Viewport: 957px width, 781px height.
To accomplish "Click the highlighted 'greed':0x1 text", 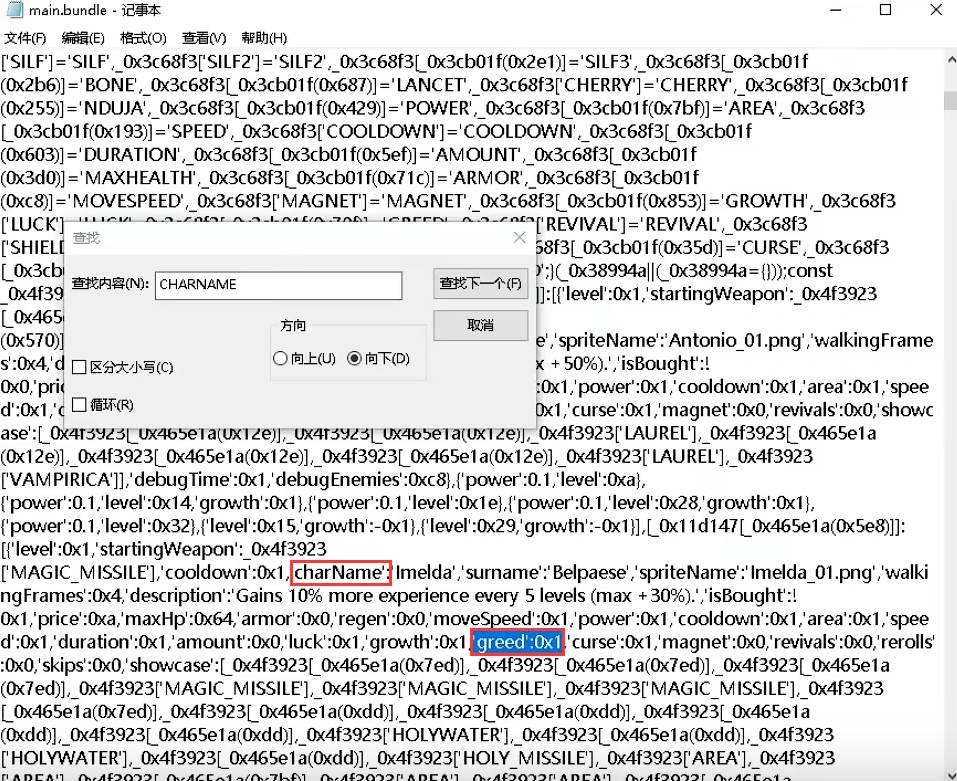I will coord(518,641).
